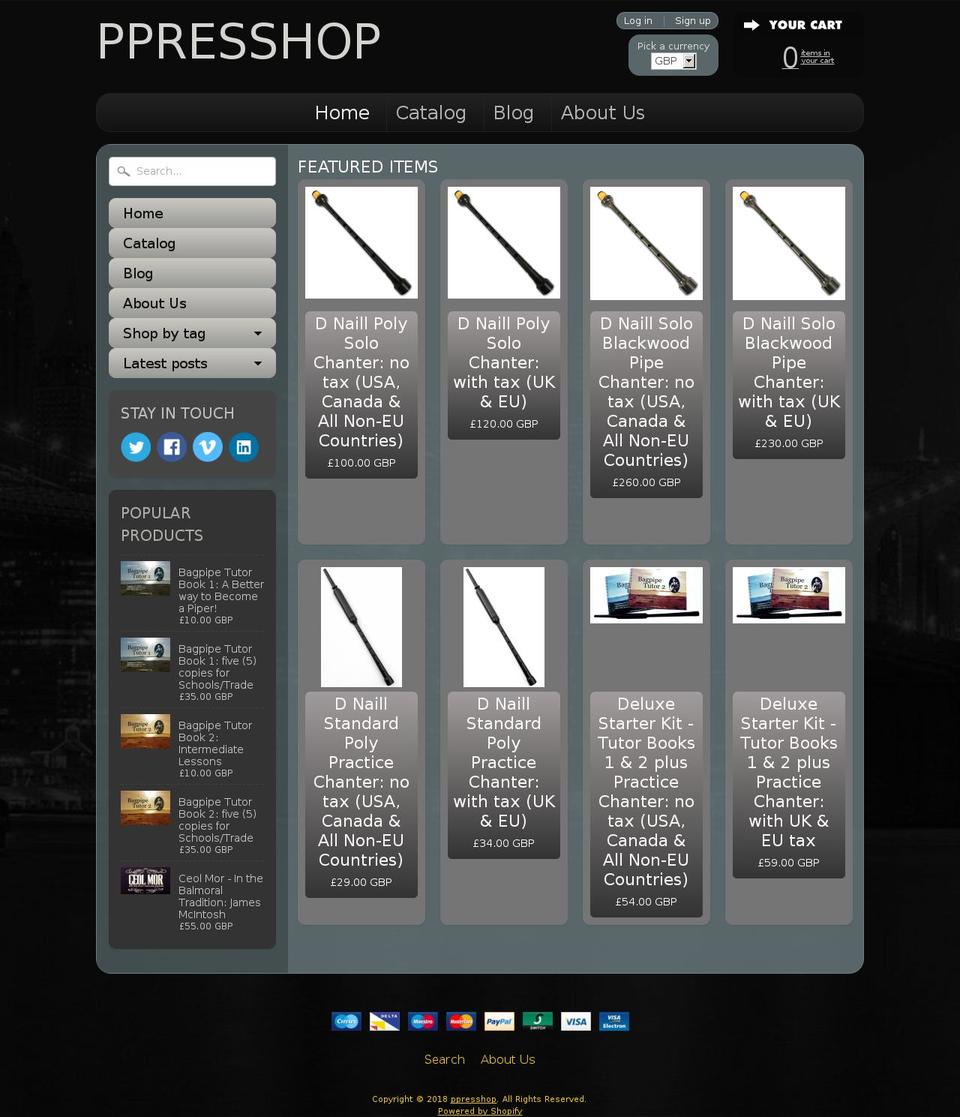Open Blackwood Pipe Chanter no tax image
The height and width of the screenshot is (1117, 960).
pos(646,243)
